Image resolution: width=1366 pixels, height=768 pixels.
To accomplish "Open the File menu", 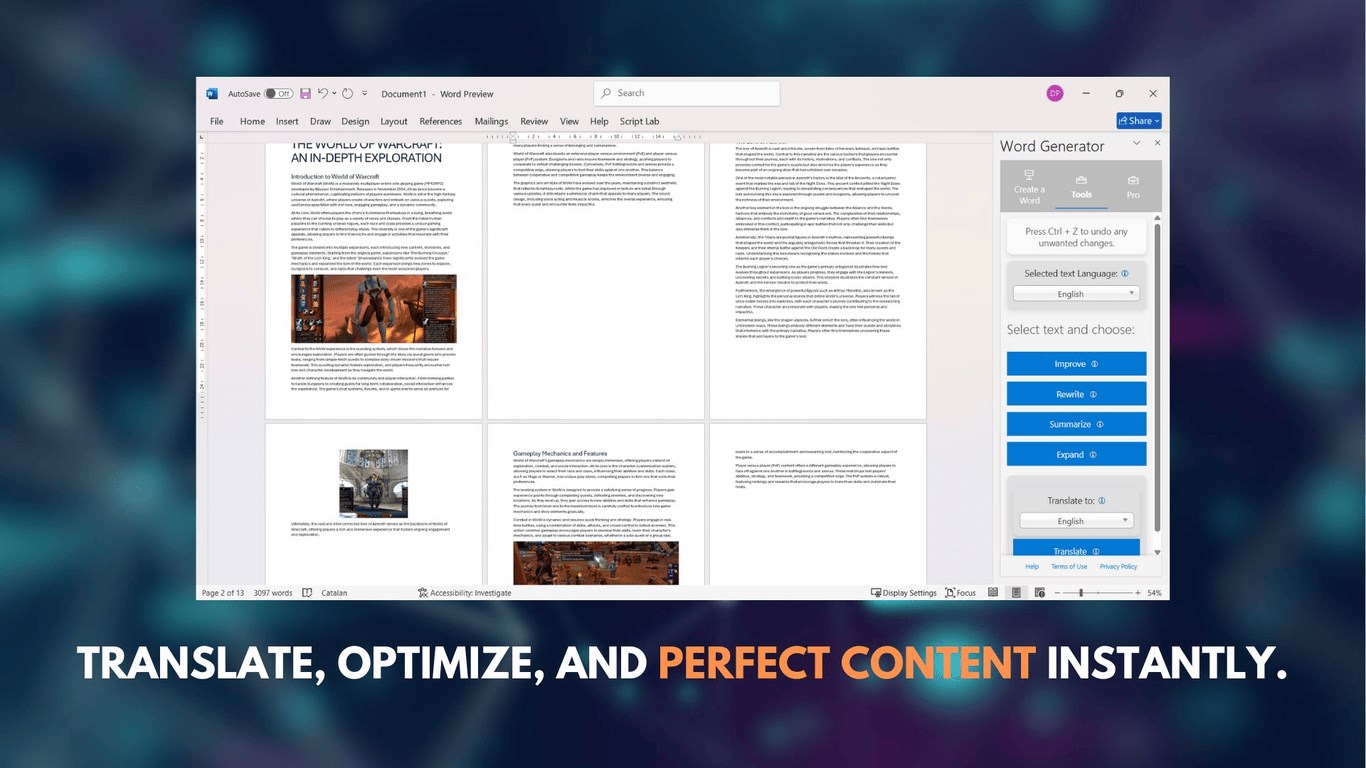I will click(x=216, y=122).
